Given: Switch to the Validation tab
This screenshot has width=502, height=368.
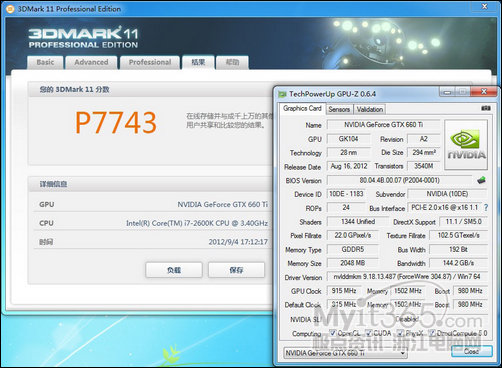Looking at the screenshot, I should (x=370, y=109).
